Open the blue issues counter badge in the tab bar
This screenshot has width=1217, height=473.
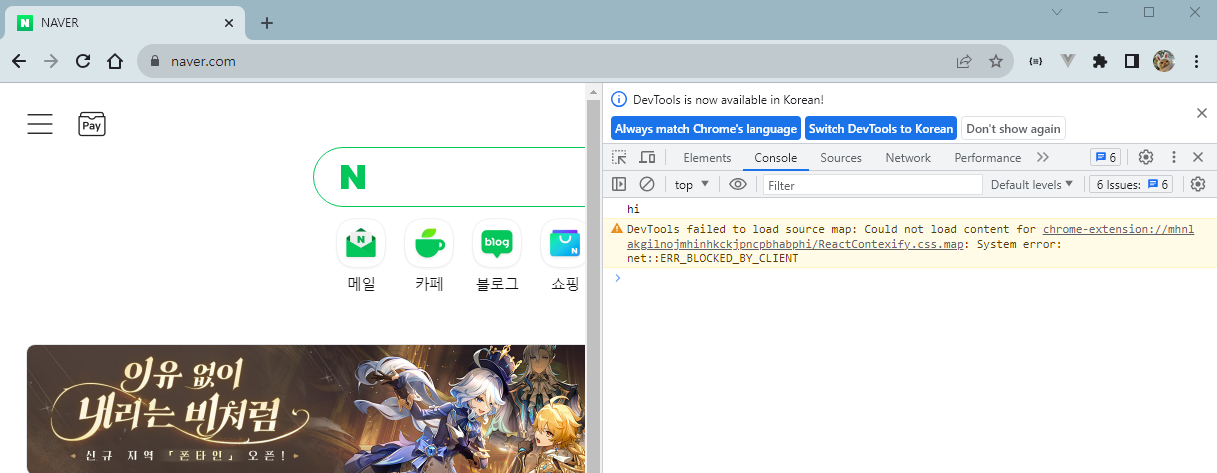pos(1105,157)
